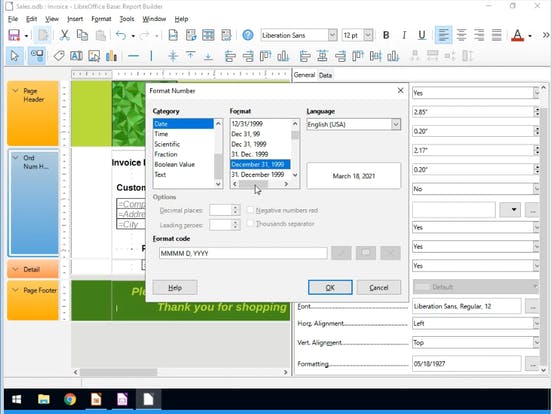Open the Tools menu
Image resolution: width=552 pixels, height=414 pixels.
127,19
